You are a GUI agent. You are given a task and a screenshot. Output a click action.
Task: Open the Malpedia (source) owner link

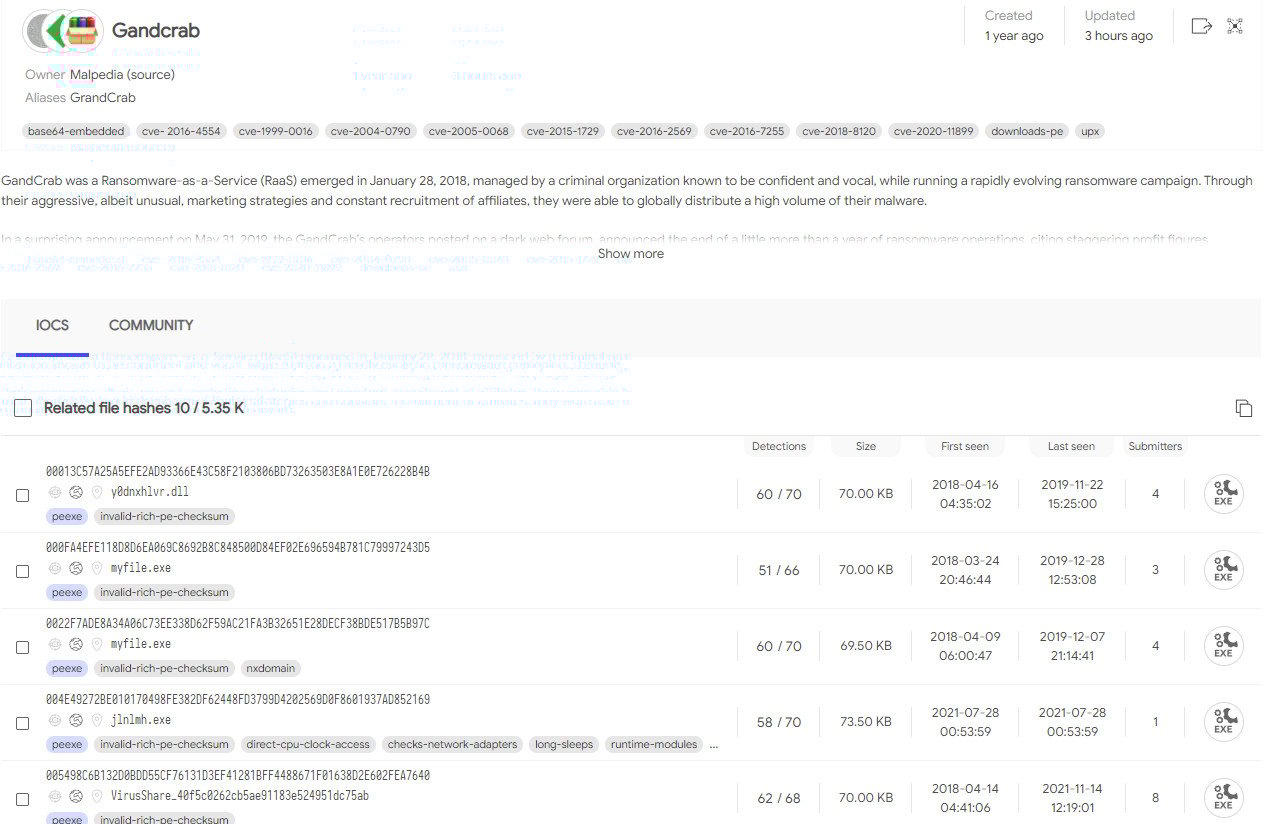click(x=122, y=75)
